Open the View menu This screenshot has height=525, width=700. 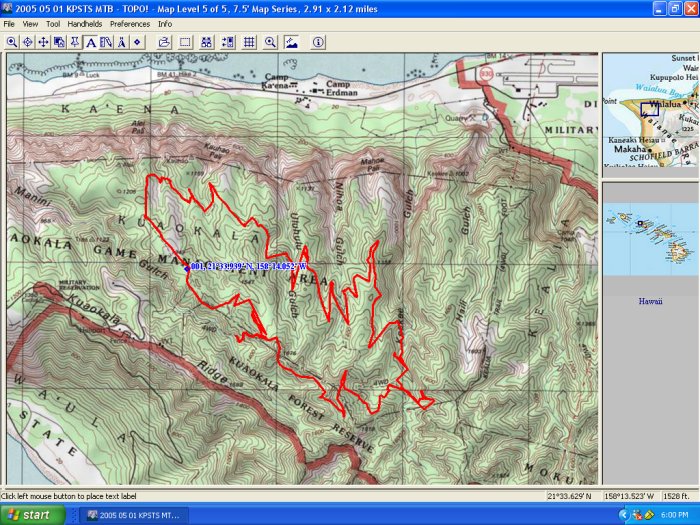click(x=30, y=24)
